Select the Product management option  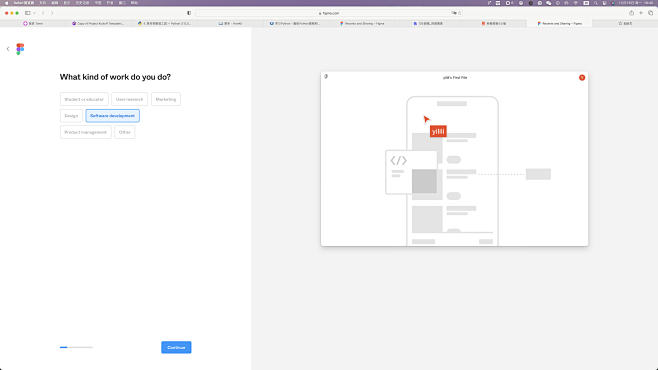[x=86, y=132]
